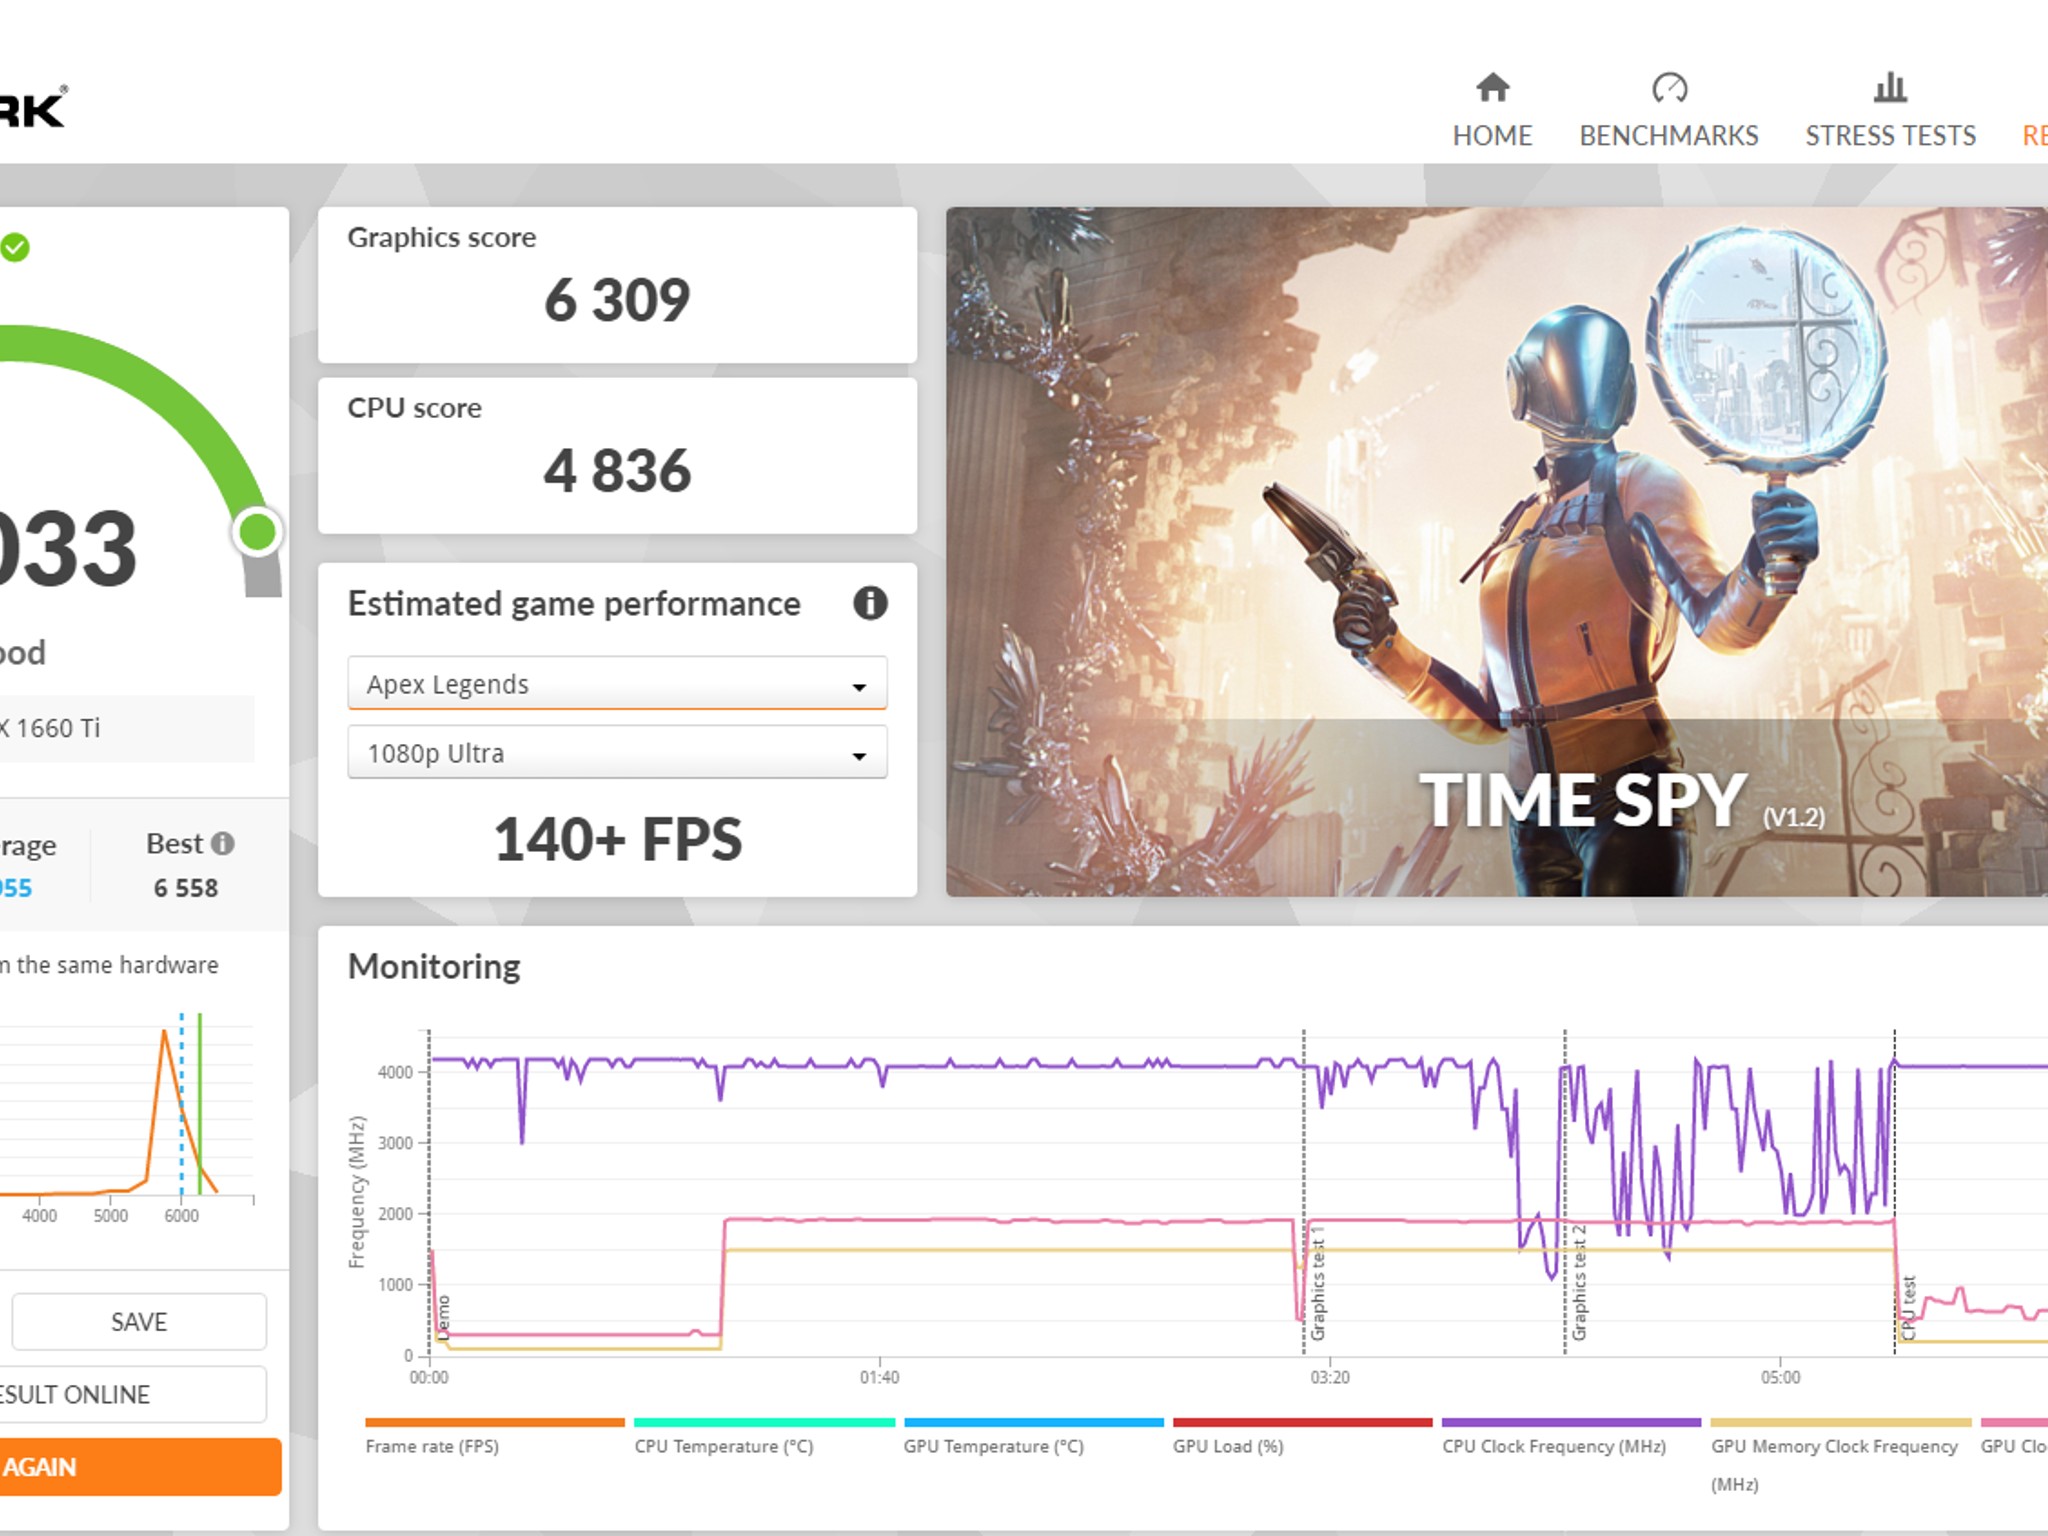Open the Apex Legends game dropdown
The height and width of the screenshot is (1536, 2048).
(x=616, y=684)
